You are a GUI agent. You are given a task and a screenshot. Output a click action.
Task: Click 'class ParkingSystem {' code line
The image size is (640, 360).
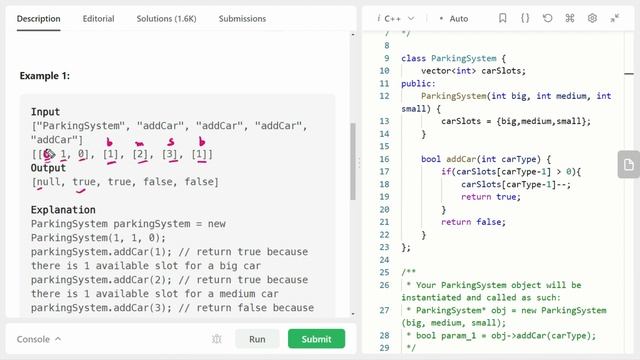click(x=453, y=58)
